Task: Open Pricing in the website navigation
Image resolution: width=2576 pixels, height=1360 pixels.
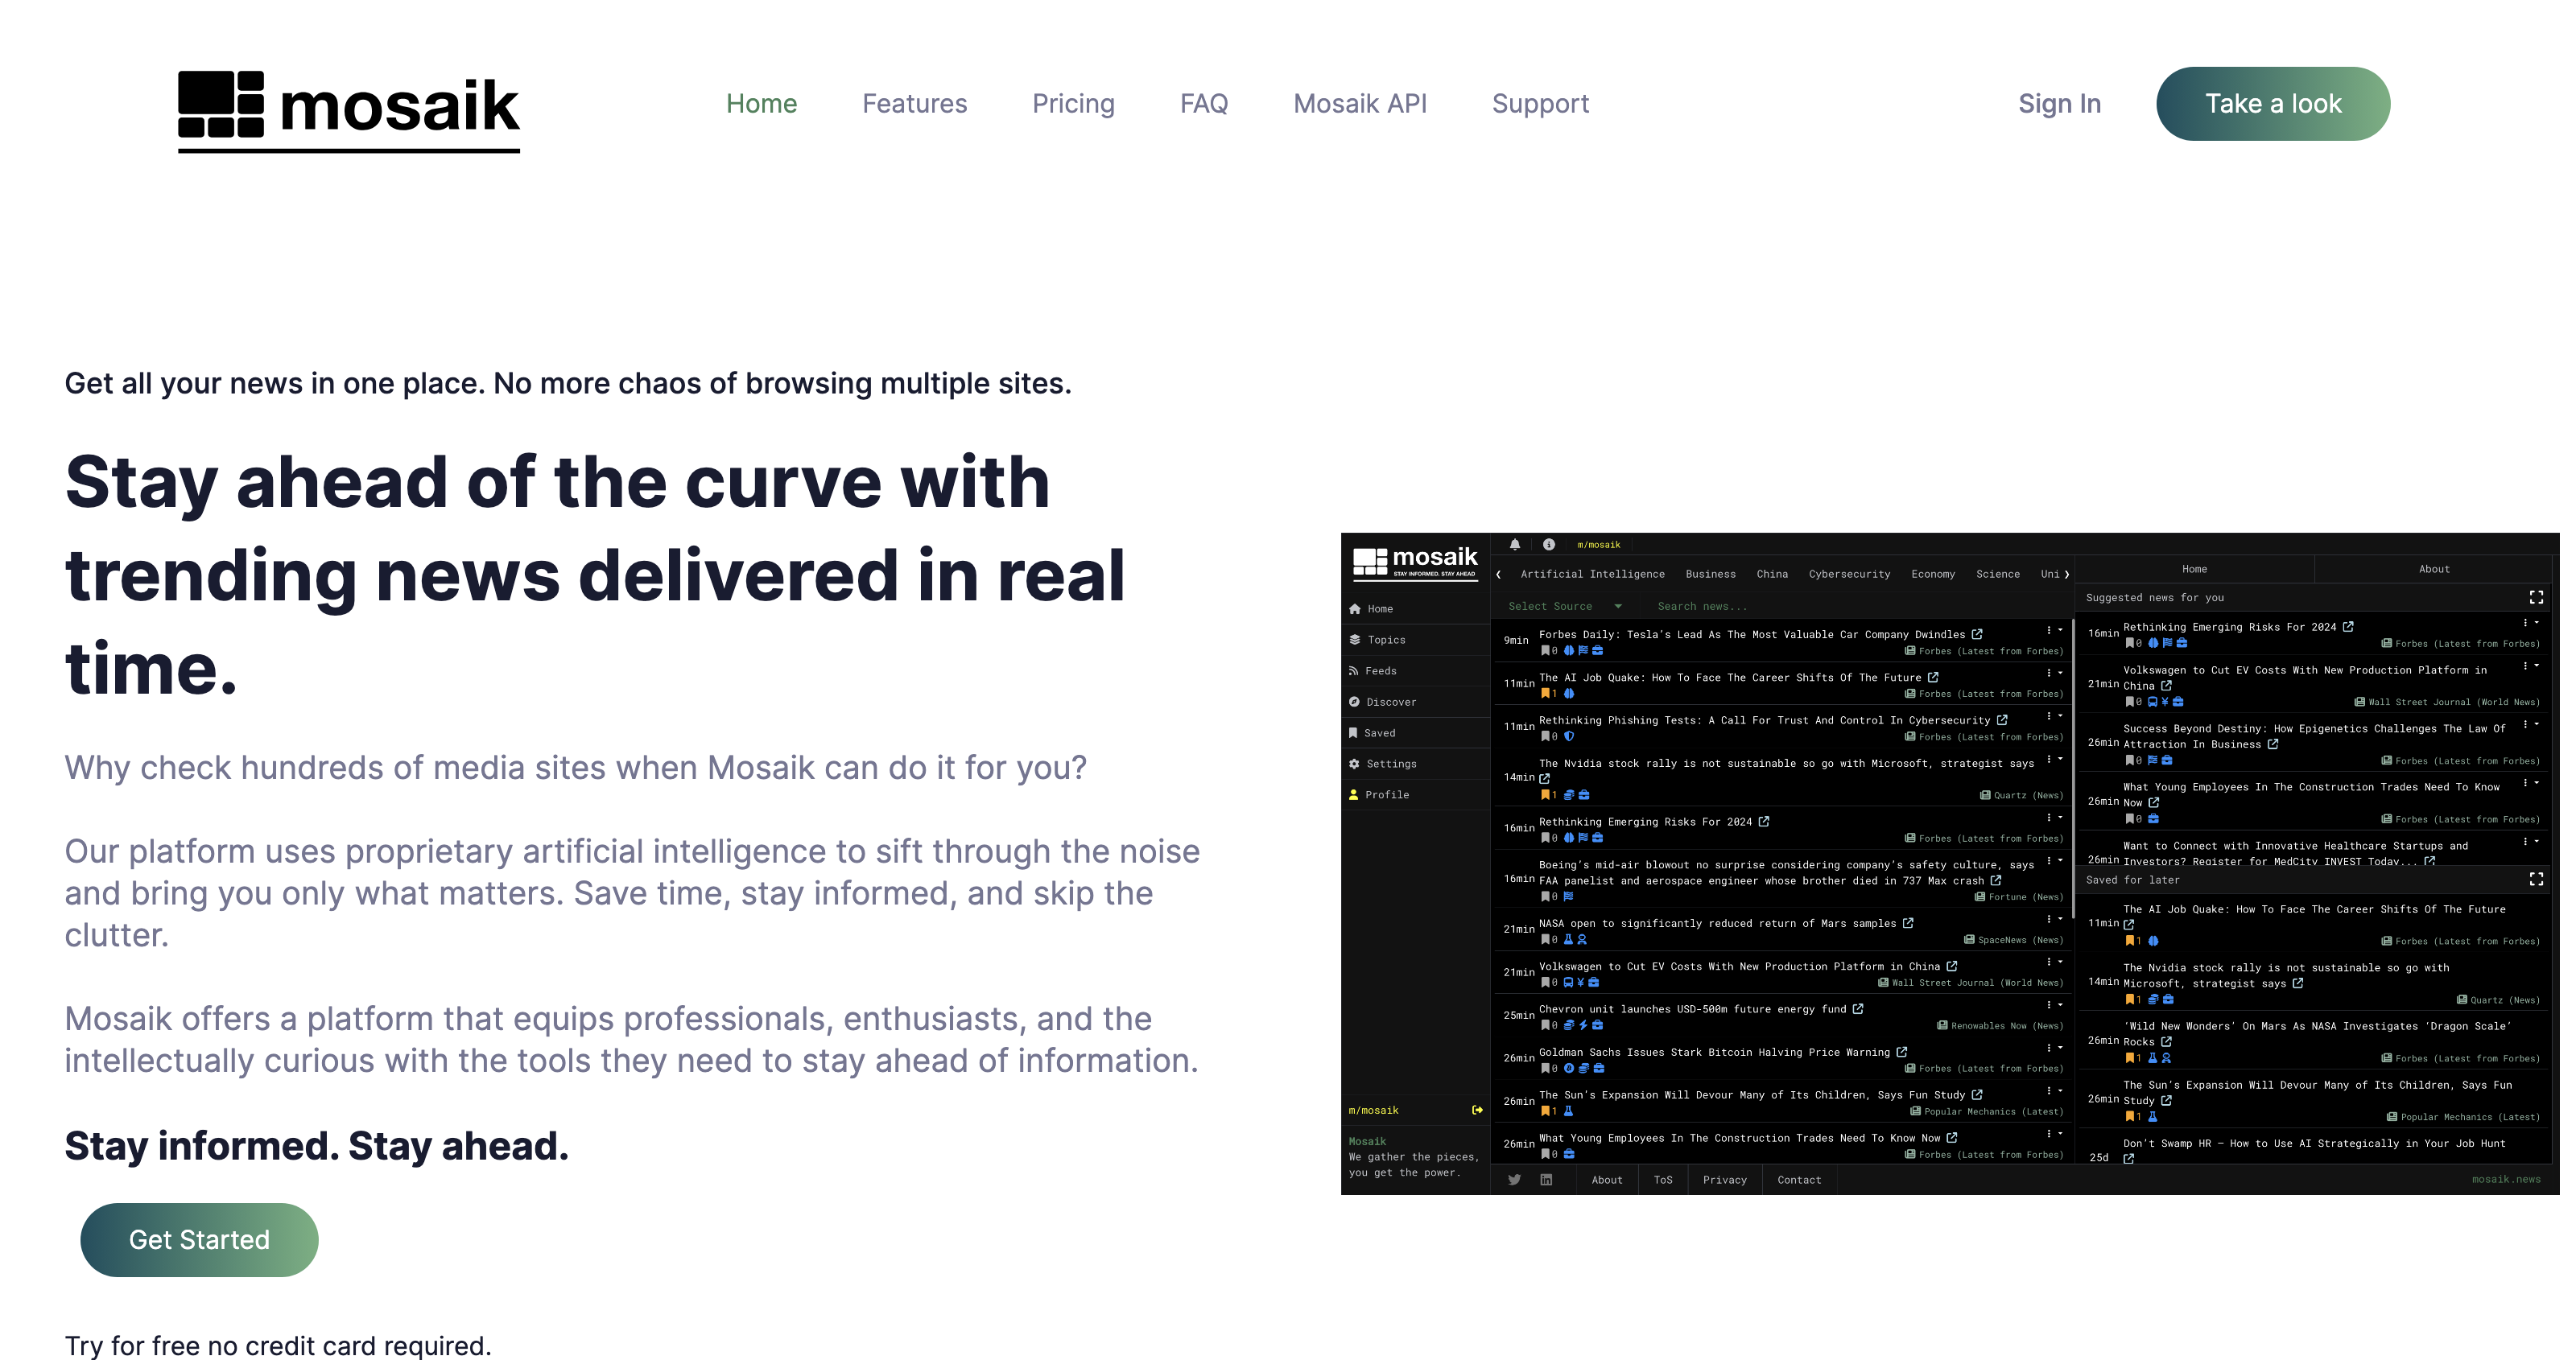Action: (1073, 104)
